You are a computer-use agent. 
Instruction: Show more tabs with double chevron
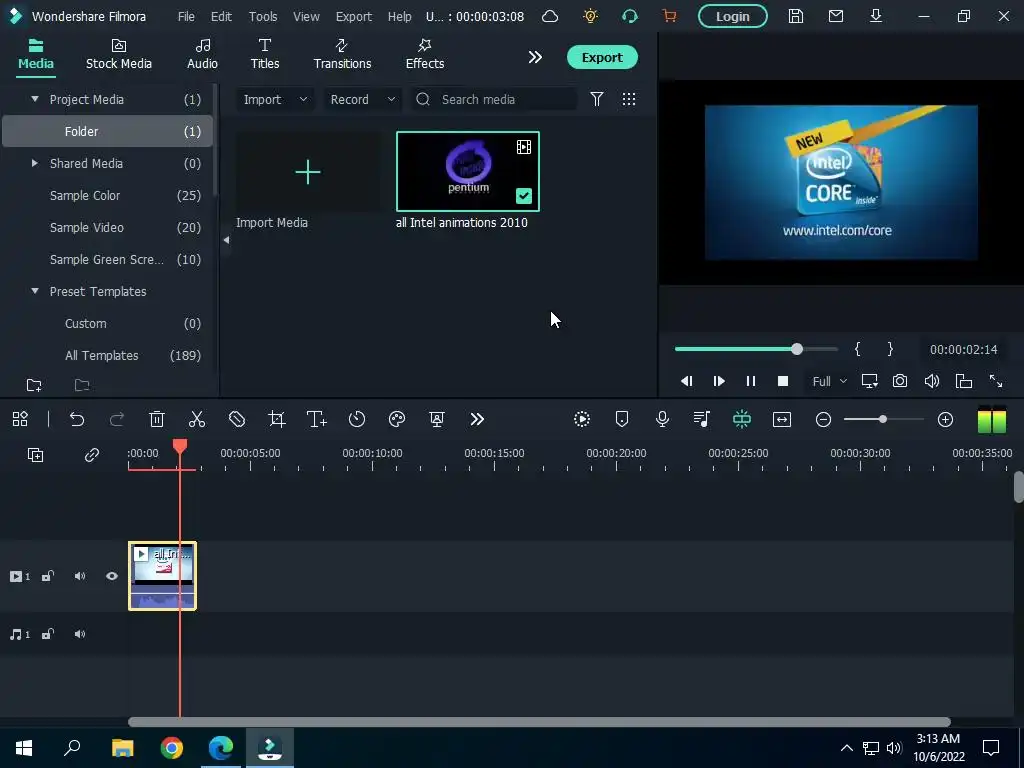coord(535,57)
